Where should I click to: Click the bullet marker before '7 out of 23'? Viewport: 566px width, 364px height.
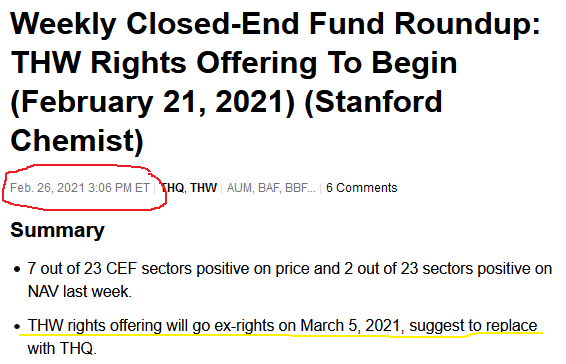pos(16,269)
